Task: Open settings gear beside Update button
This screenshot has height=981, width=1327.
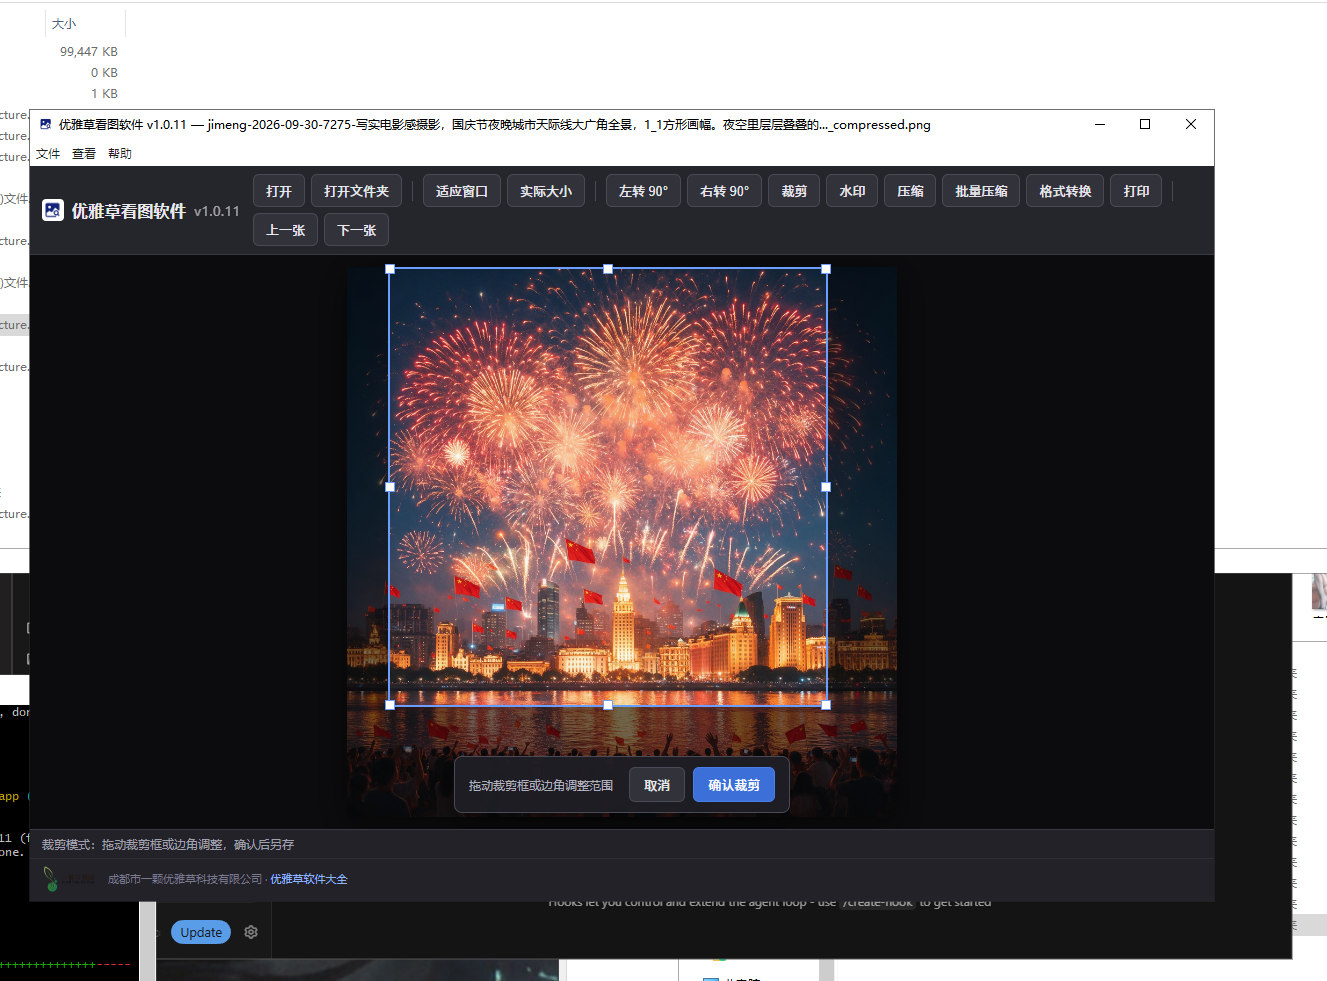Action: [x=251, y=932]
